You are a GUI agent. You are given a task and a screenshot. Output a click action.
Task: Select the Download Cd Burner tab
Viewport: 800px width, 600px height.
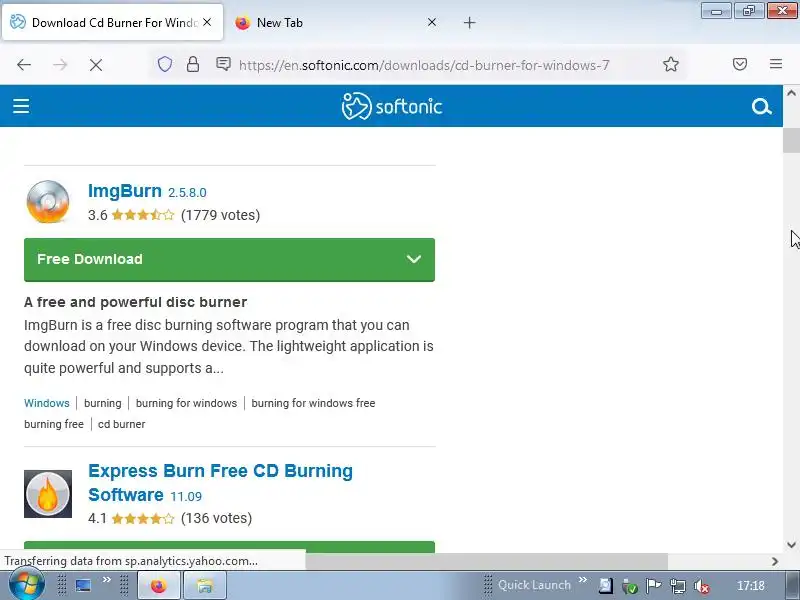click(112, 22)
